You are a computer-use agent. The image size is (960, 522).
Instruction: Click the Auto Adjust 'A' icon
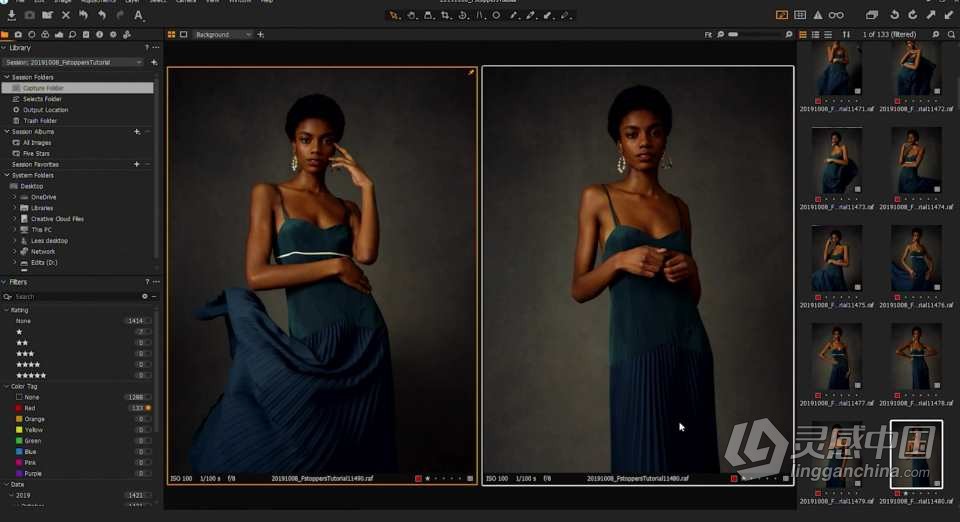[x=139, y=15]
